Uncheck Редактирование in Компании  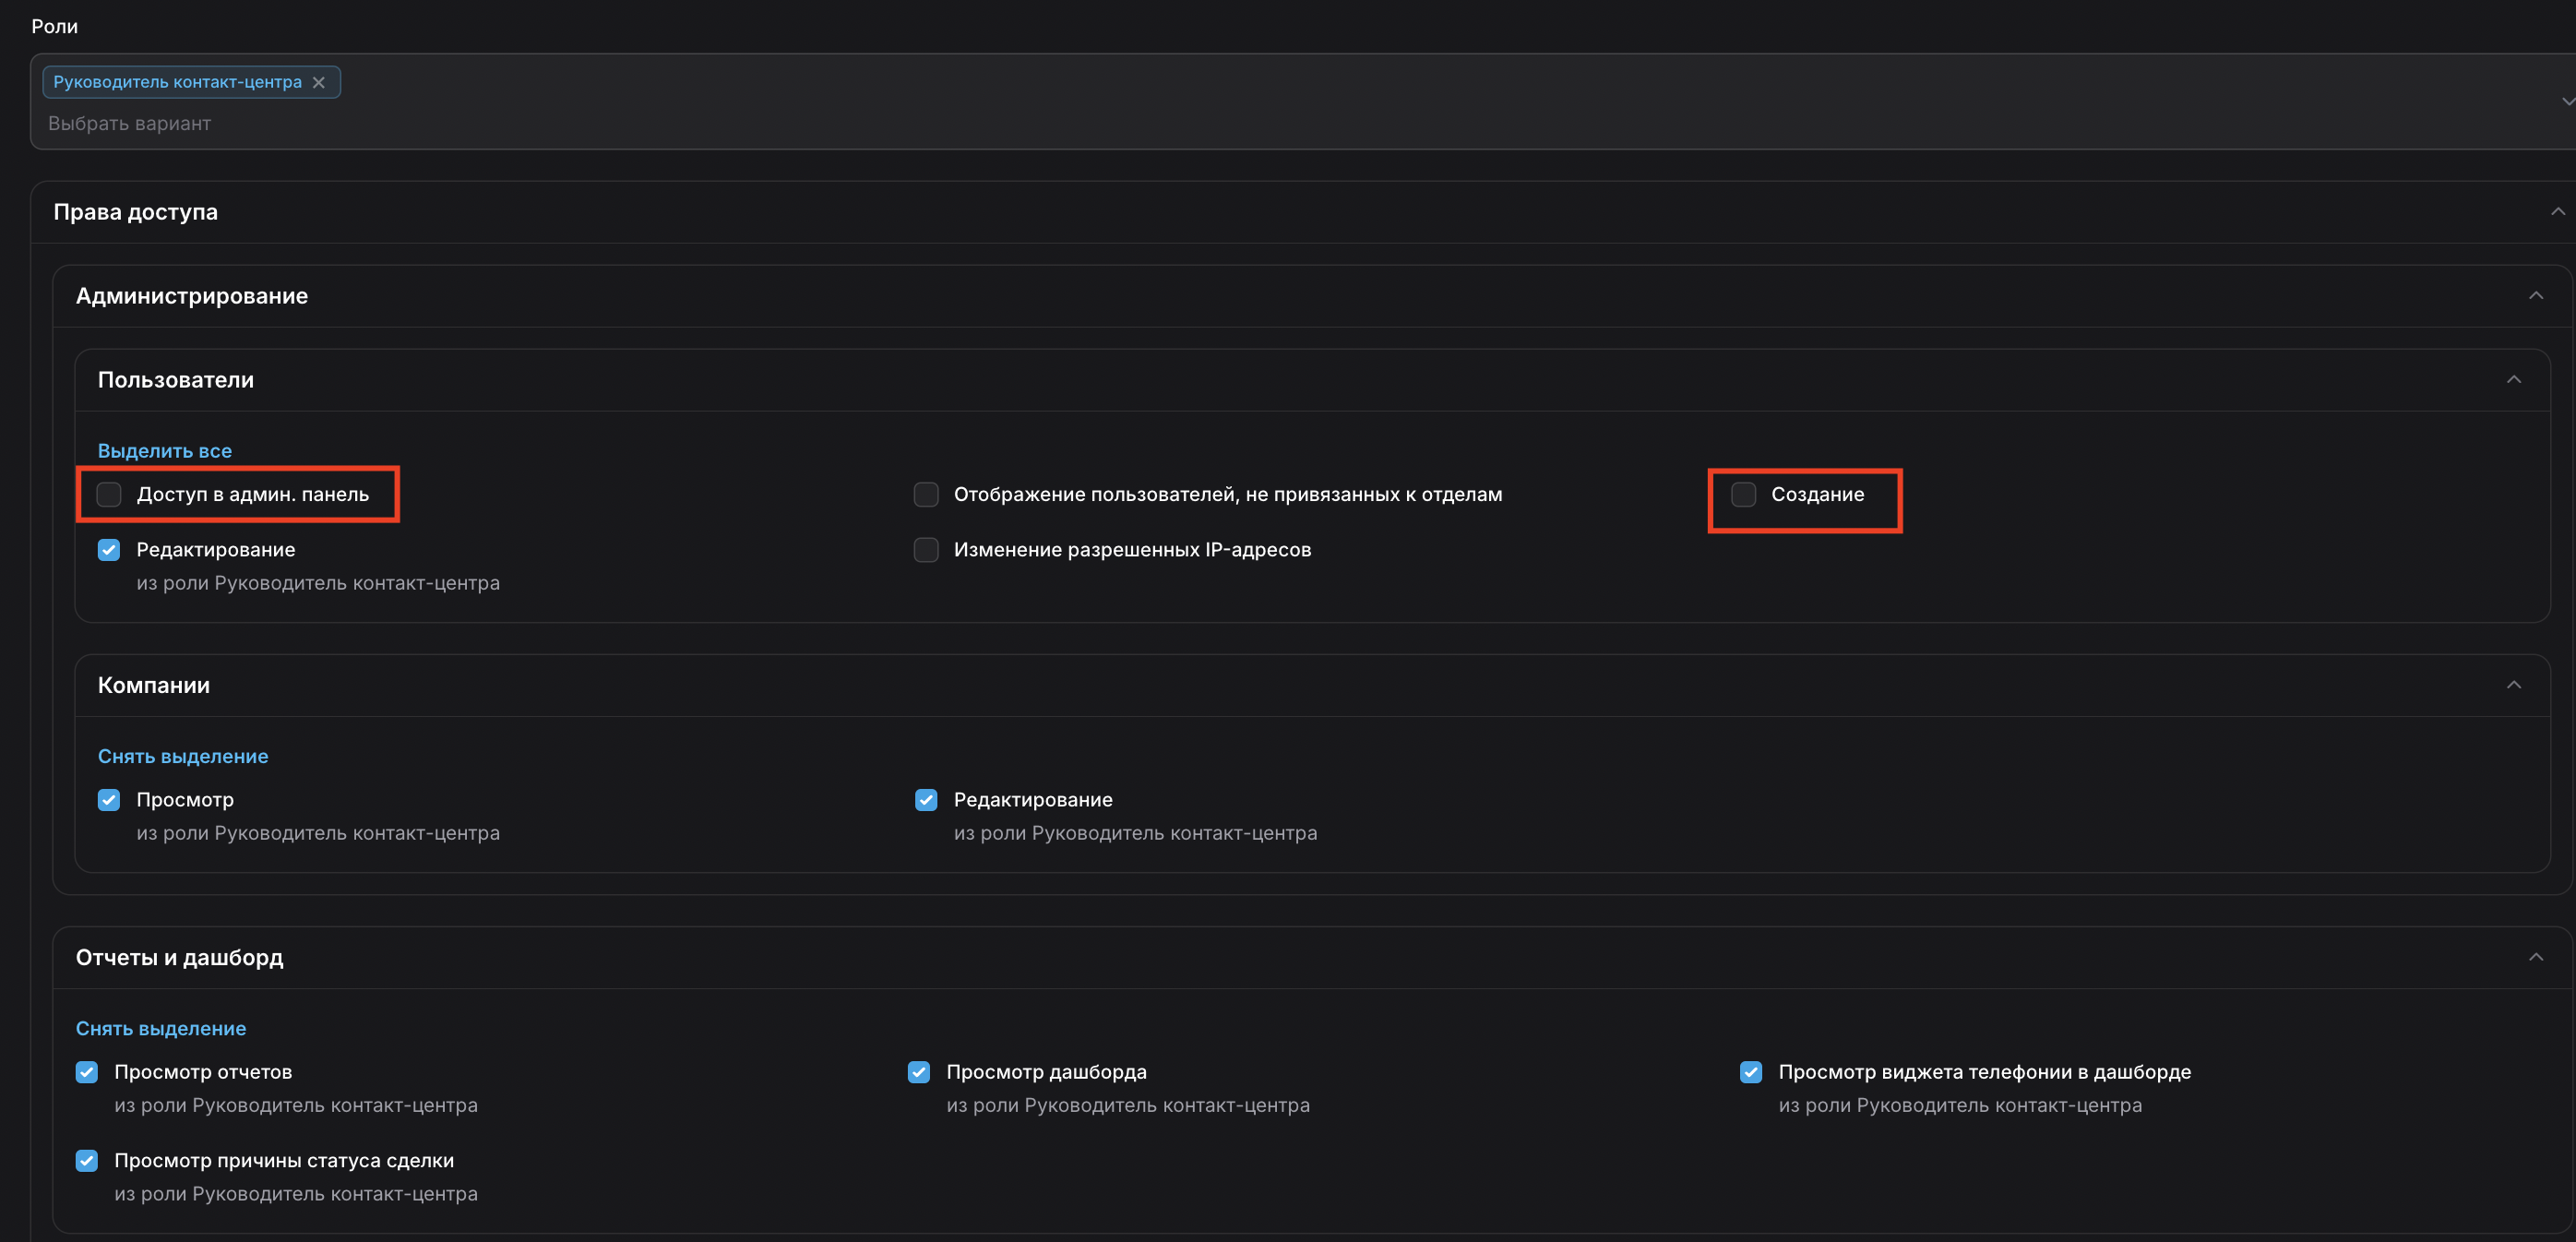click(926, 799)
